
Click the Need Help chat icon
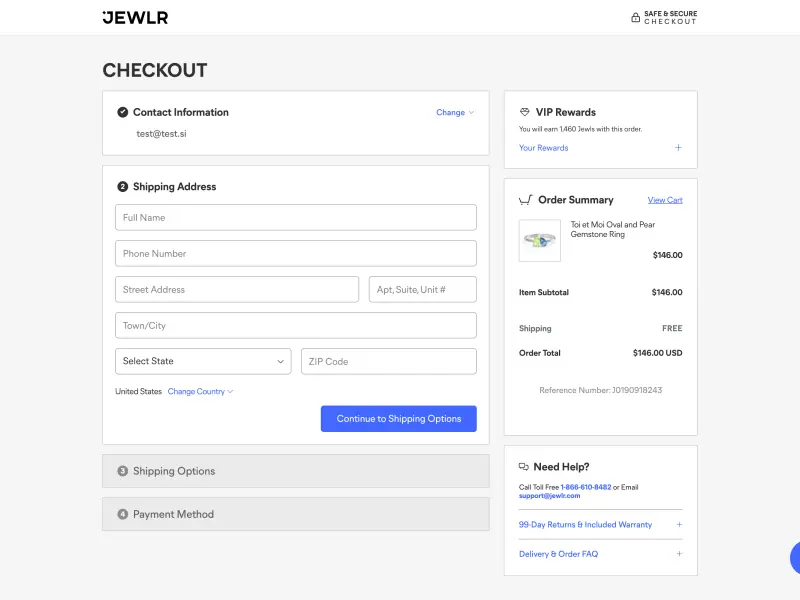click(524, 467)
